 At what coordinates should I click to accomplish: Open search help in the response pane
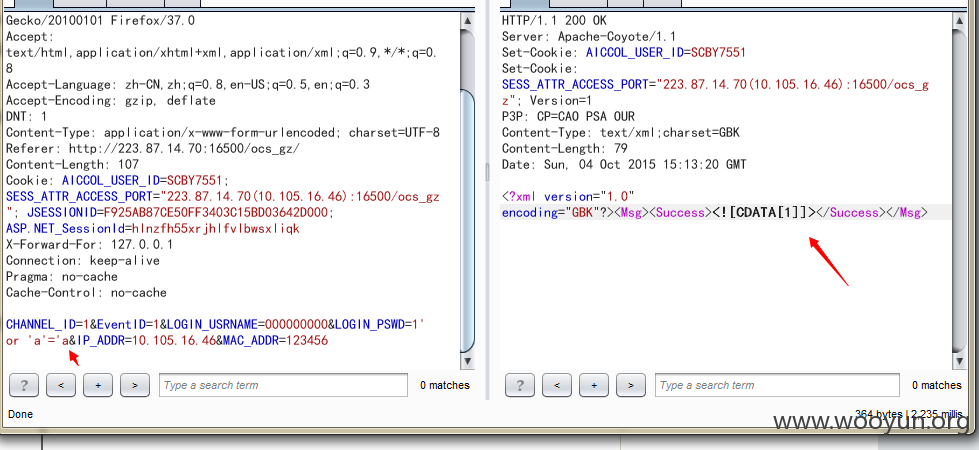519,385
